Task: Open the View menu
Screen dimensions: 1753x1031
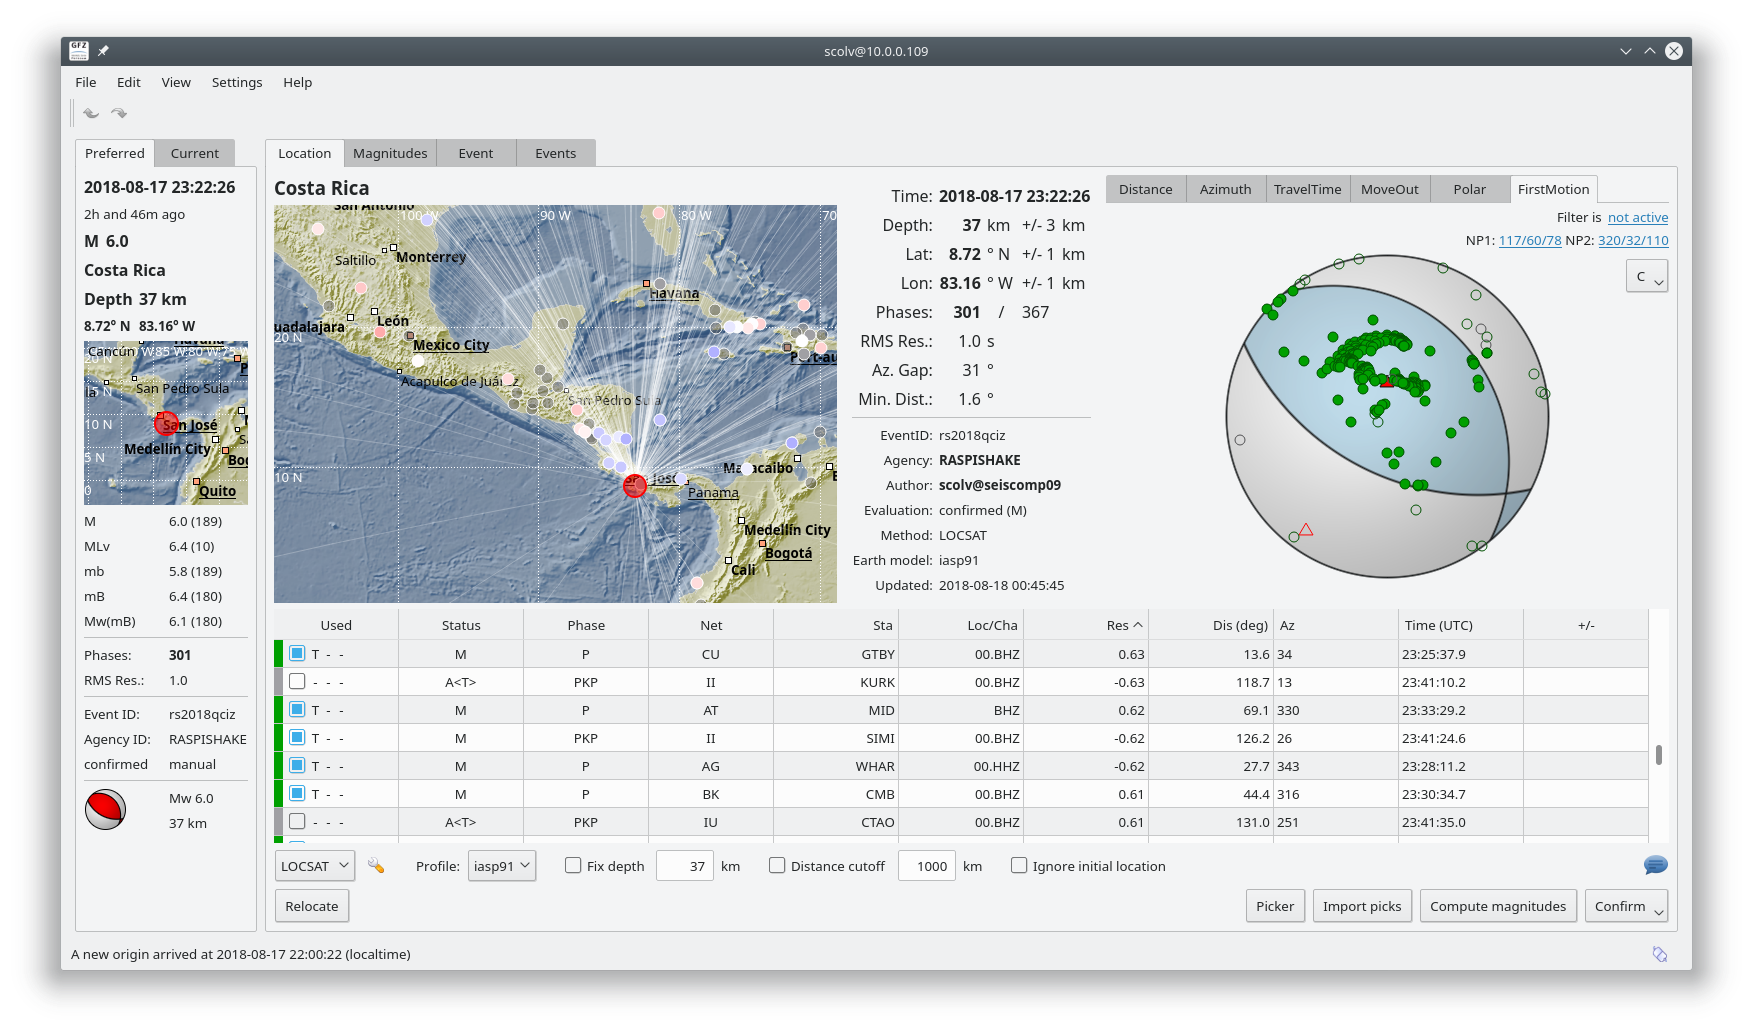Action: coord(176,82)
